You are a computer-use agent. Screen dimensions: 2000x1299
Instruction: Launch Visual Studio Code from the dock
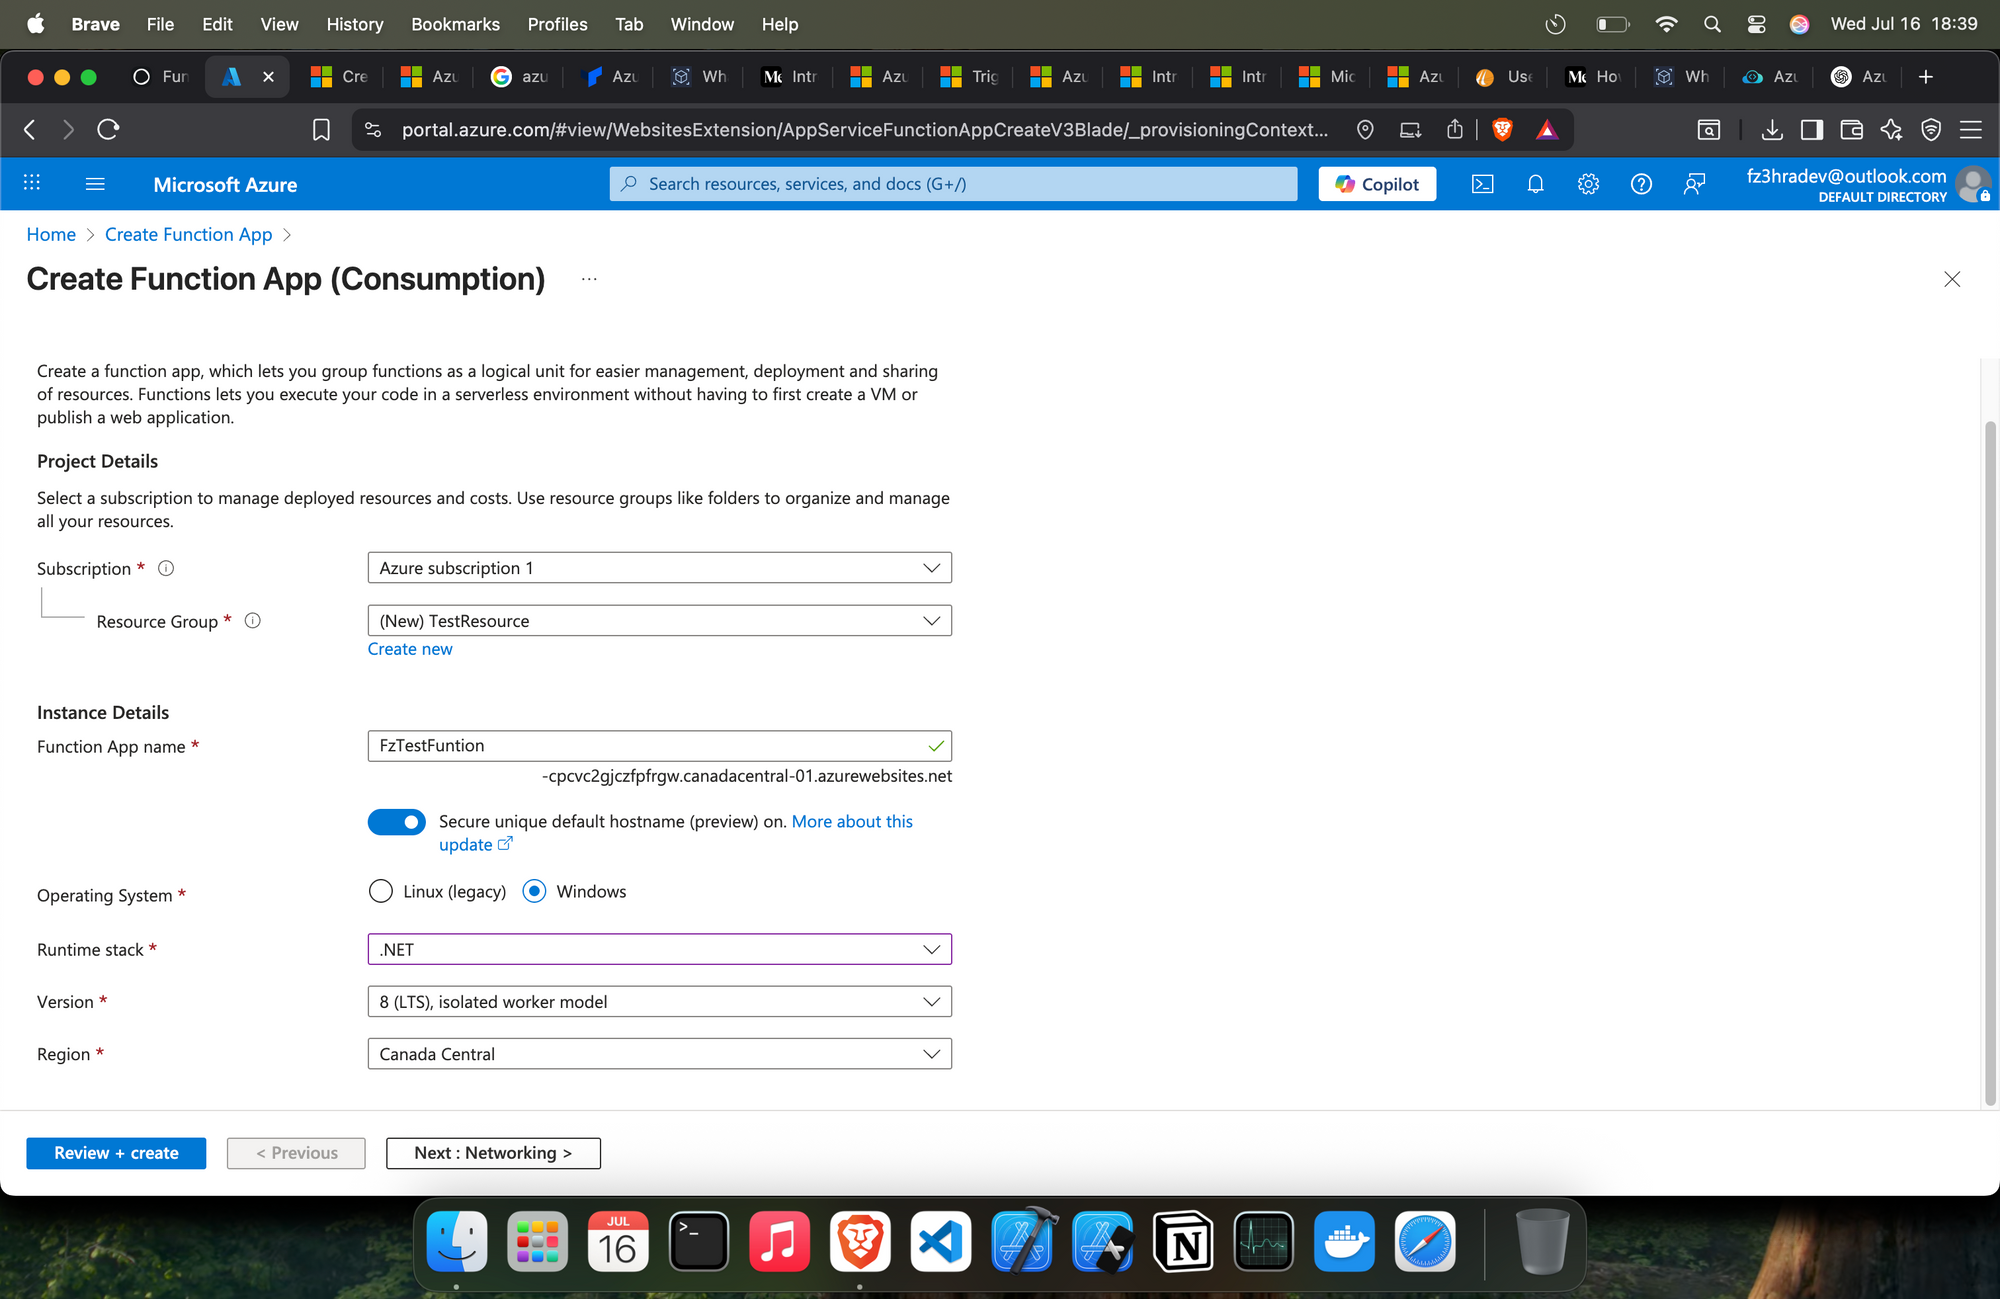point(941,1241)
